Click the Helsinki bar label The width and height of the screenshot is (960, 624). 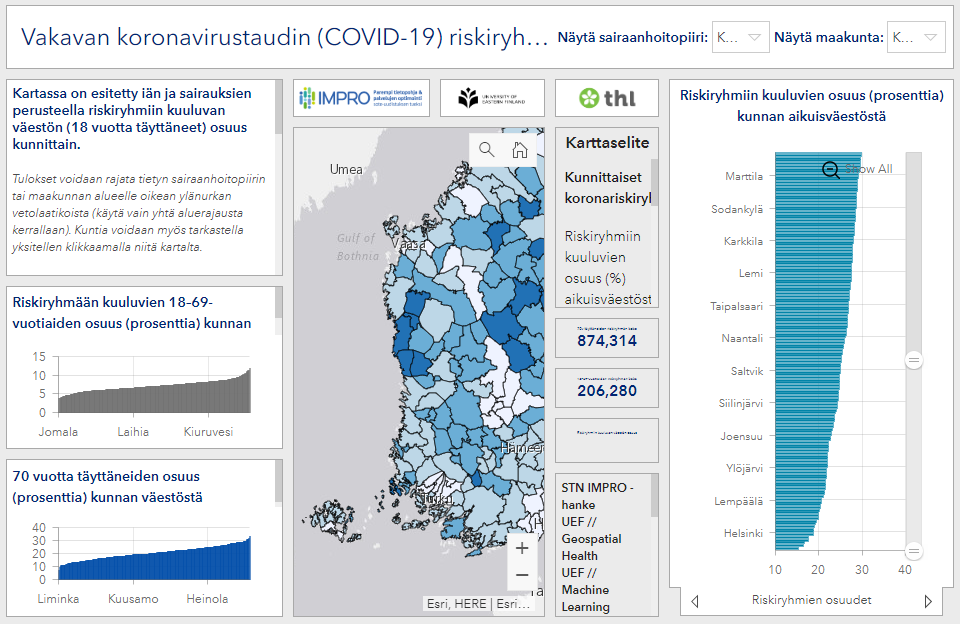tap(743, 533)
